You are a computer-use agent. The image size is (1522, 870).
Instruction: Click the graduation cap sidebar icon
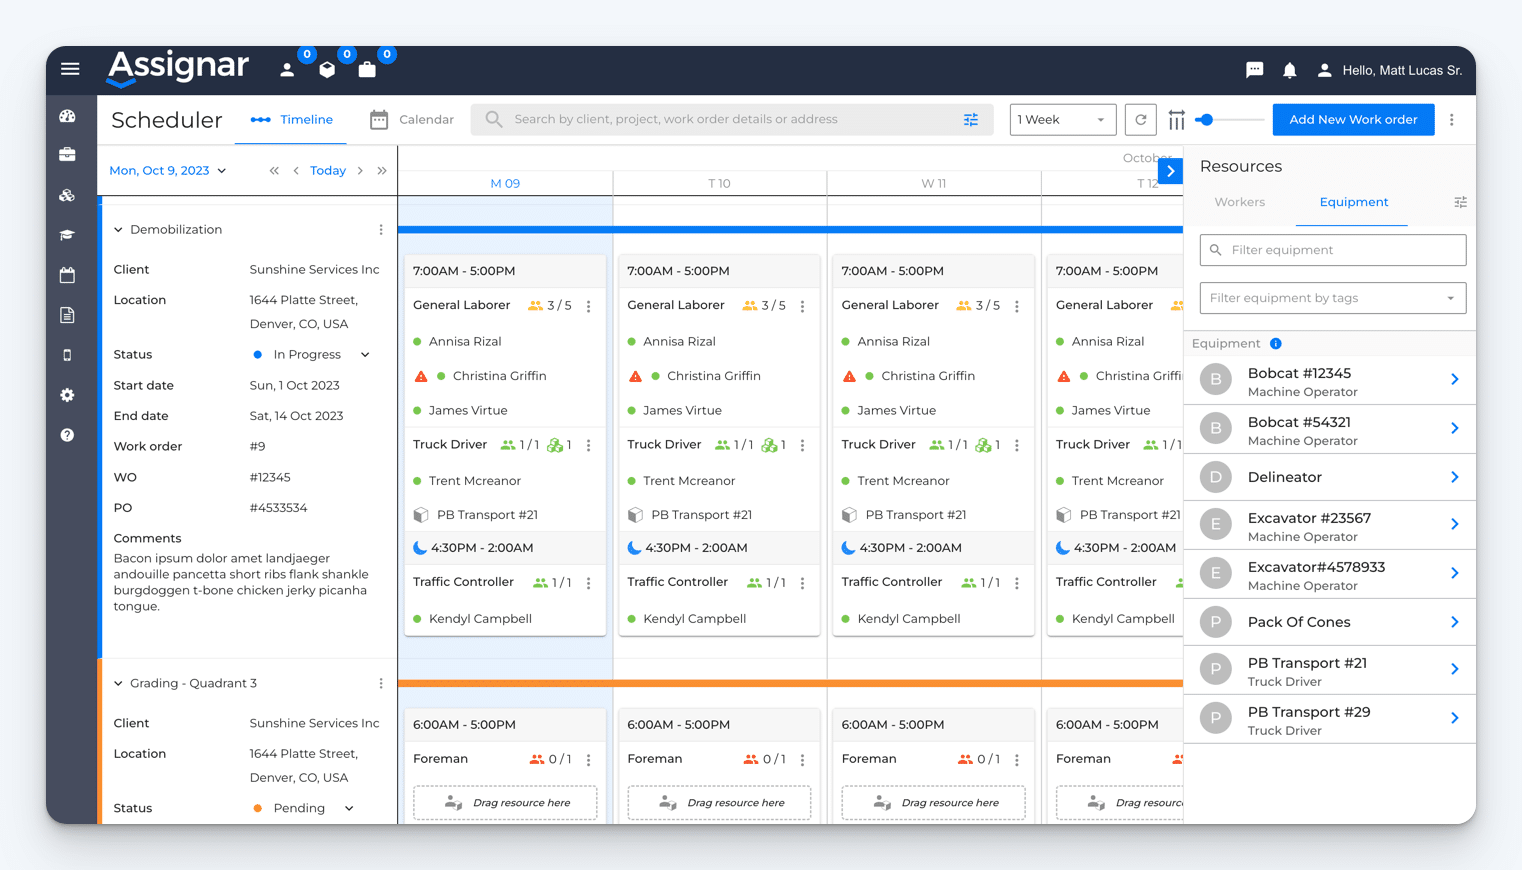pos(67,235)
